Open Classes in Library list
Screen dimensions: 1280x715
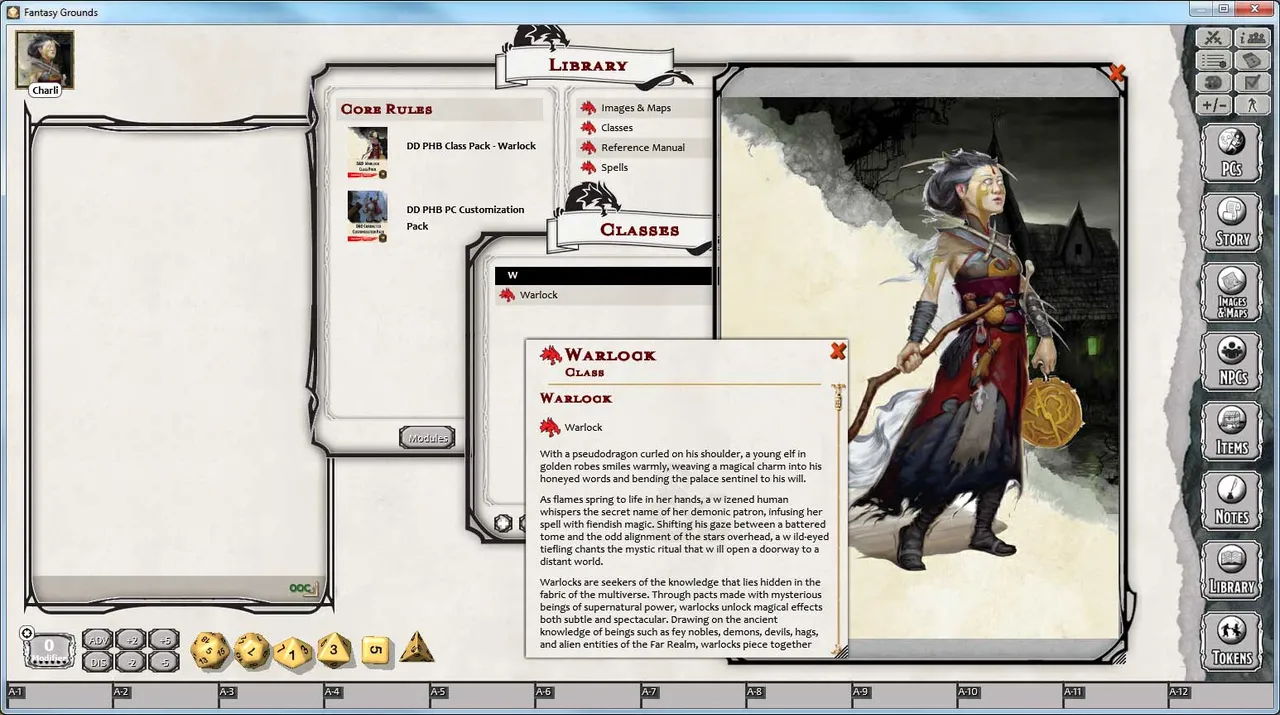pyautogui.click(x=617, y=128)
